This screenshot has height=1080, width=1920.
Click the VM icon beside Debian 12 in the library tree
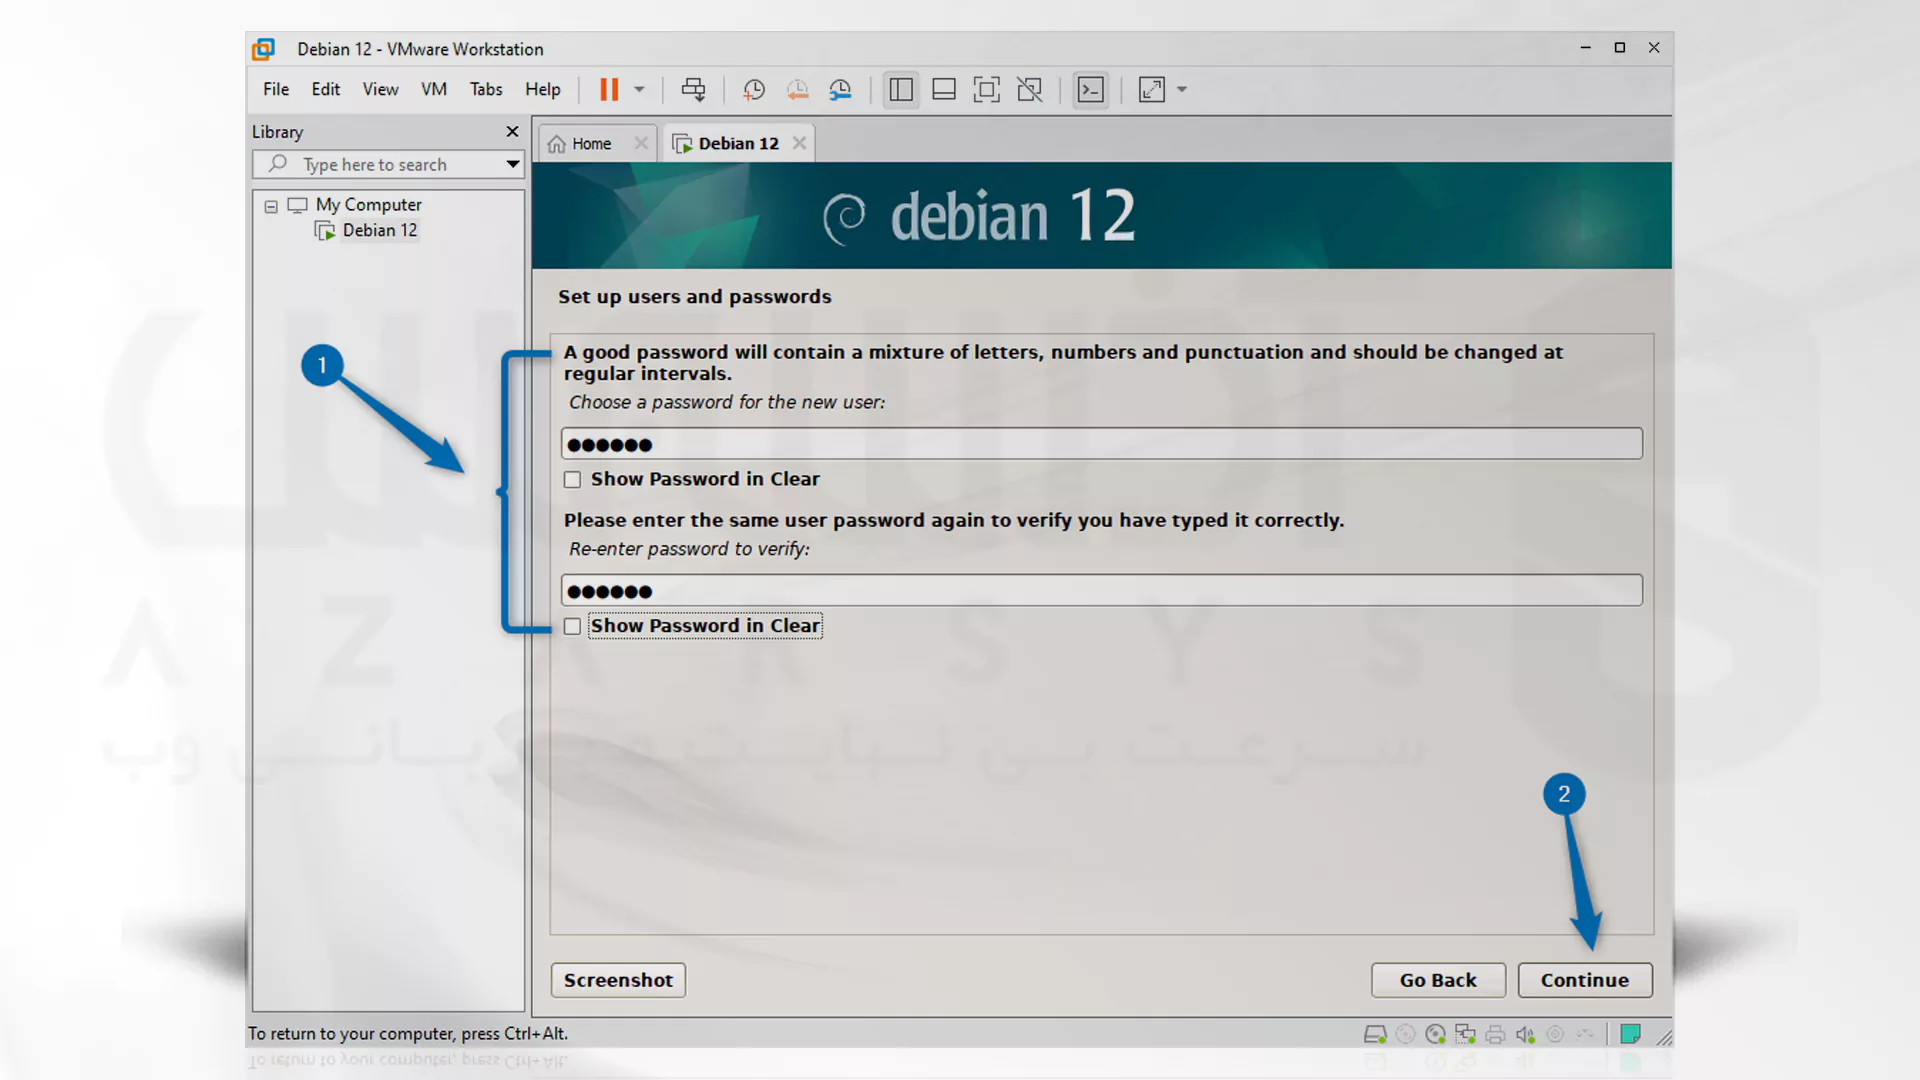[x=324, y=231]
